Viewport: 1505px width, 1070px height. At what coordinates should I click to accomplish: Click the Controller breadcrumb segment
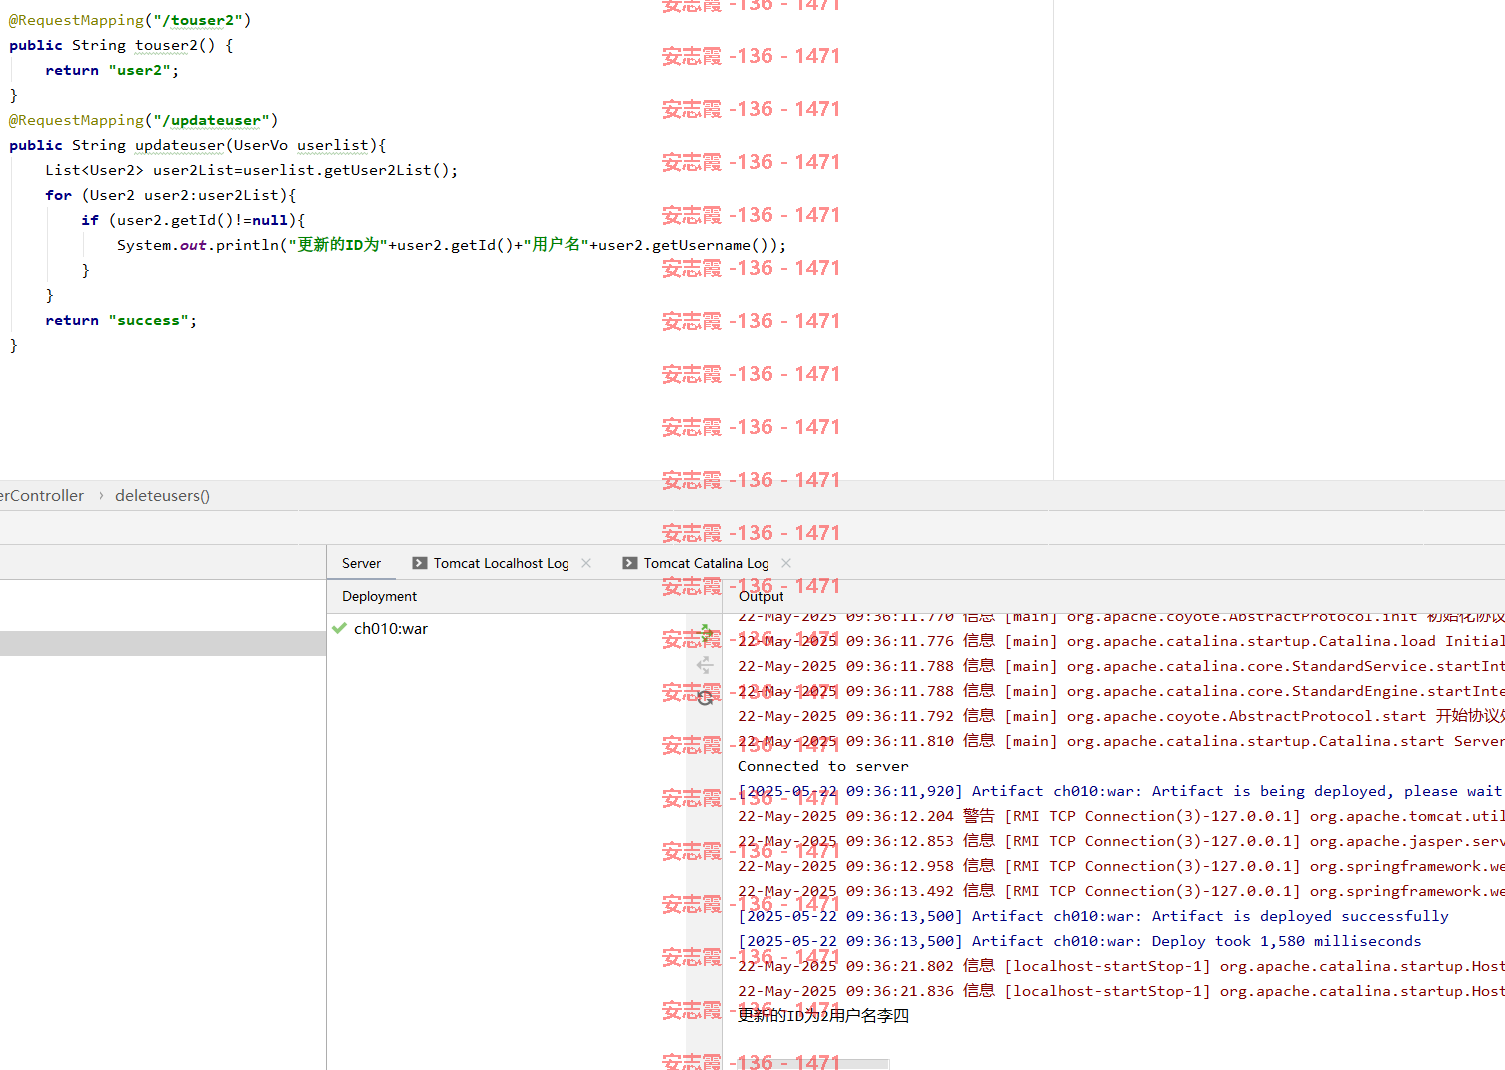click(x=42, y=495)
